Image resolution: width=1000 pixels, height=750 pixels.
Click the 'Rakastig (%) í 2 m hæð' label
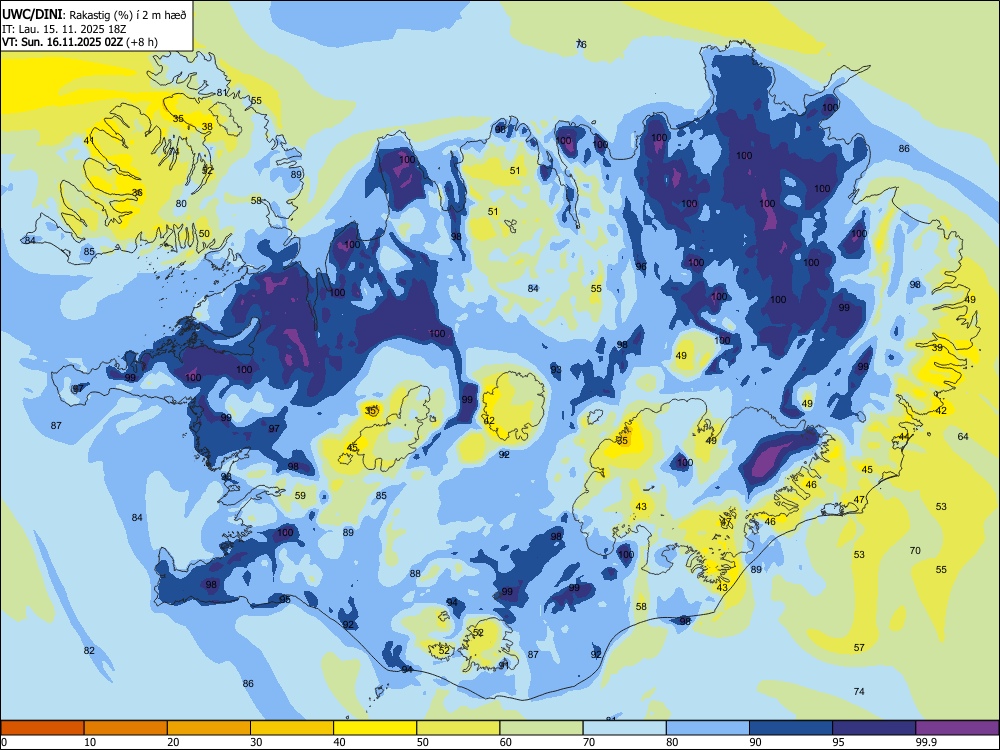pyautogui.click(x=126, y=15)
